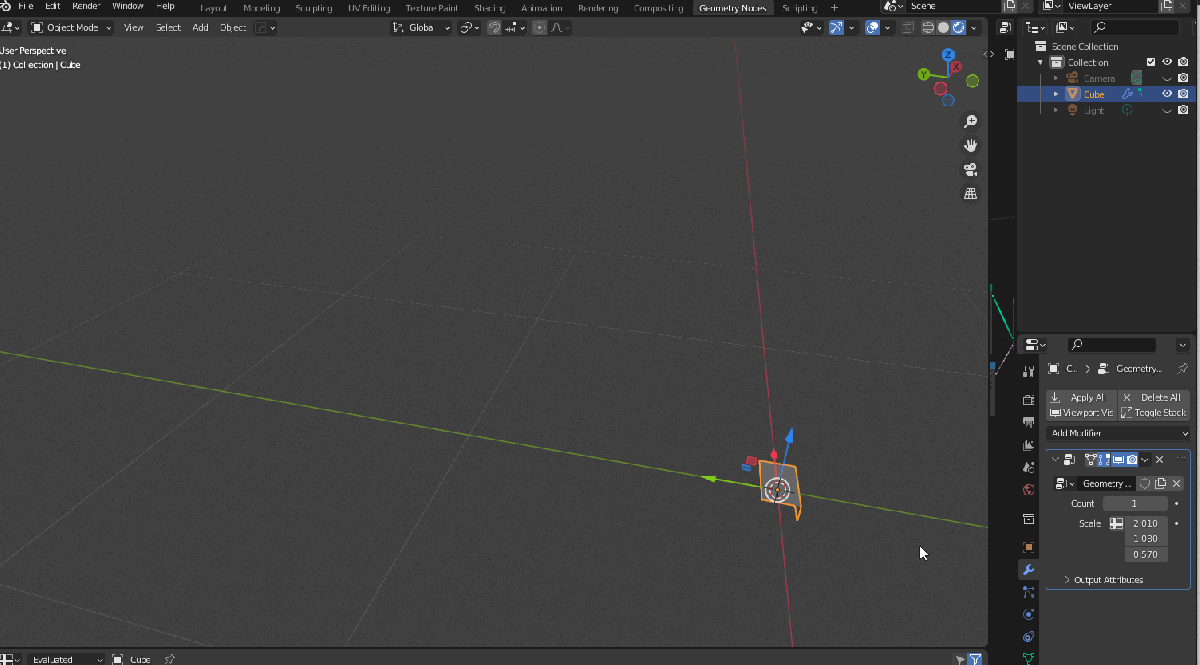
Task: Open the Object Mode dropdown
Action: coord(70,28)
